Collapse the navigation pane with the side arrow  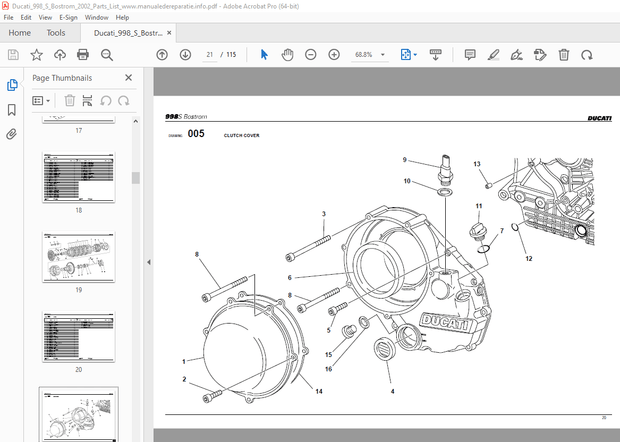pos(149,262)
